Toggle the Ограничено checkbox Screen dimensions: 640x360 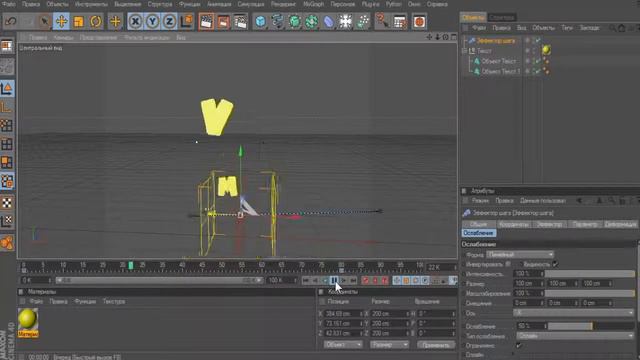pos(518,345)
